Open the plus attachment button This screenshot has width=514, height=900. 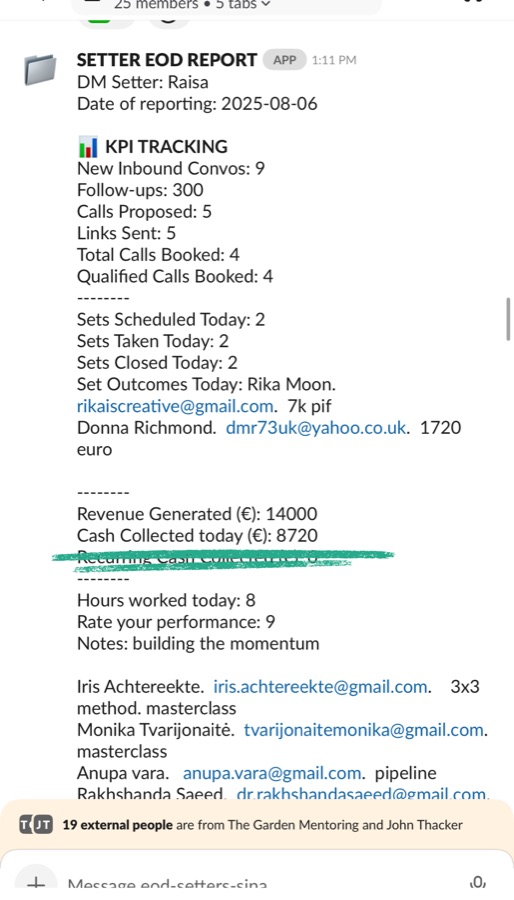(36, 883)
